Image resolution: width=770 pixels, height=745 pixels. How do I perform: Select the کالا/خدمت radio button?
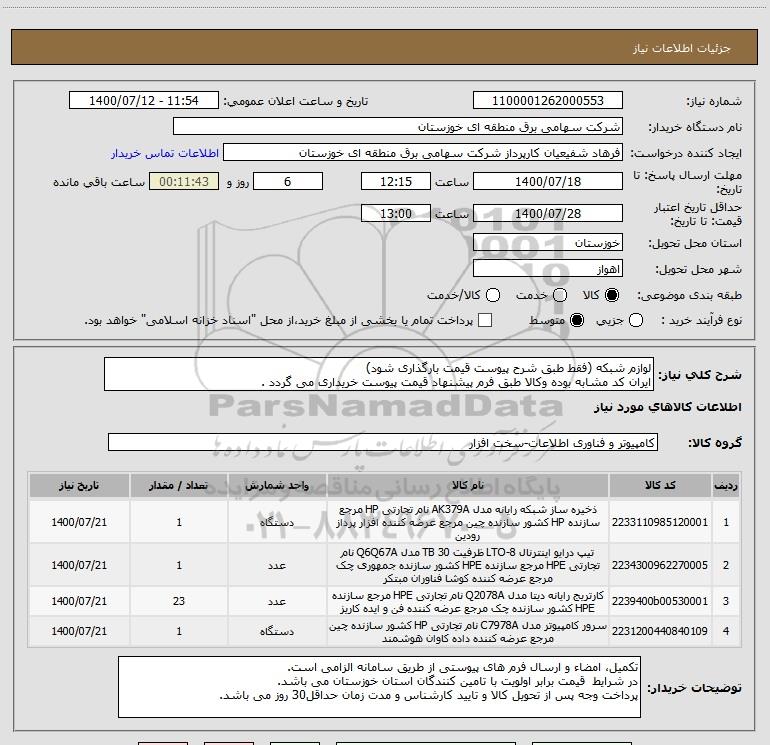tap(493, 295)
